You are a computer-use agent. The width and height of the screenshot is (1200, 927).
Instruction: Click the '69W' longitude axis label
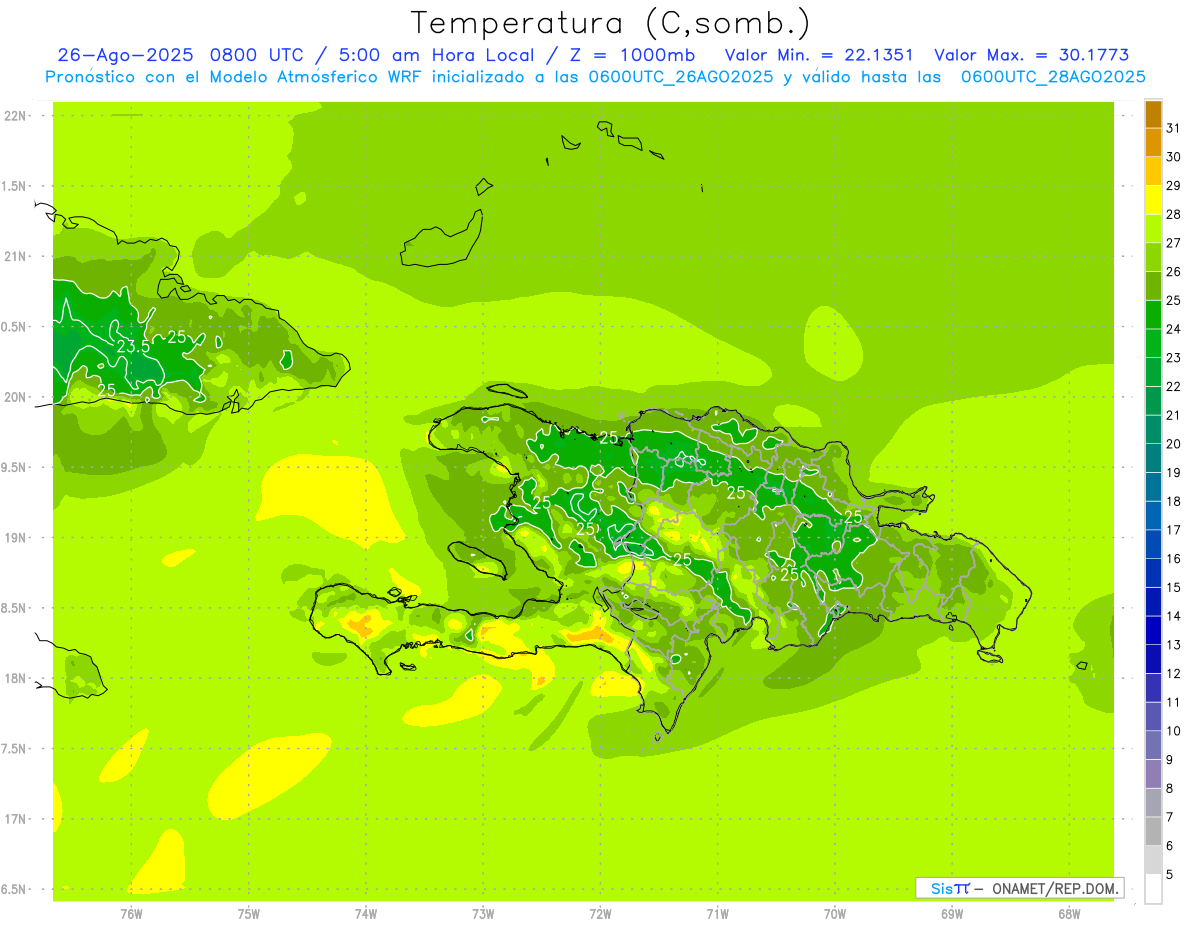pos(952,914)
